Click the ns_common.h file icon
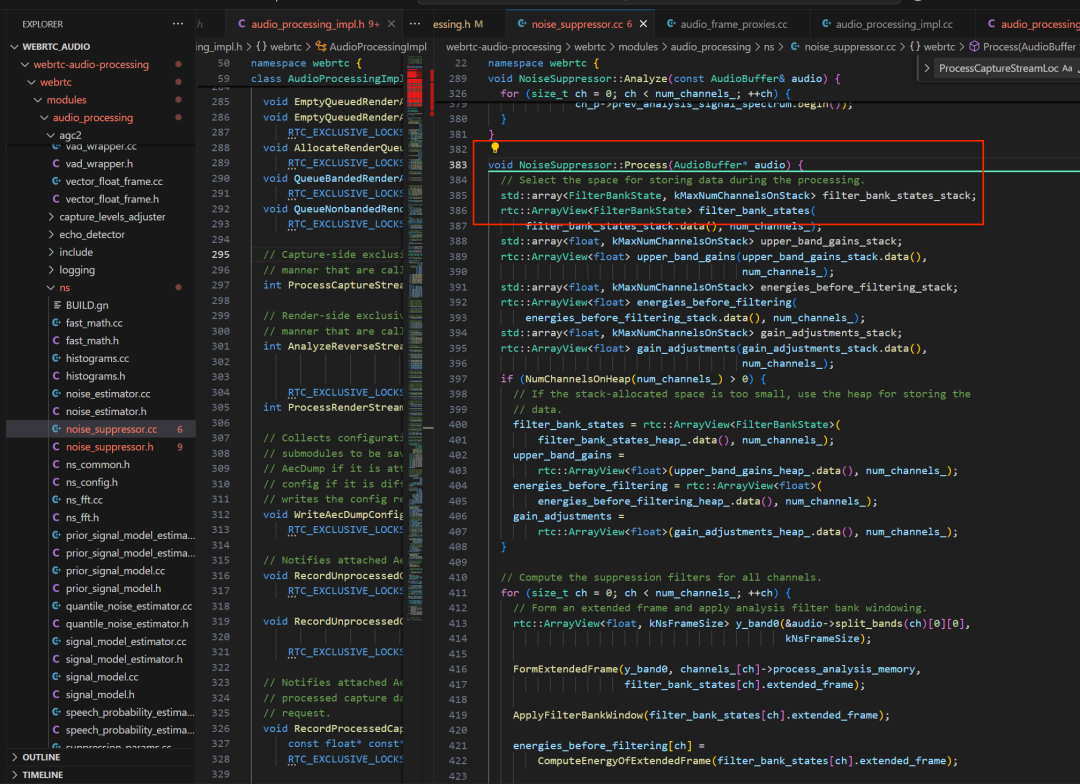This screenshot has height=784, width=1080. click(x=56, y=464)
